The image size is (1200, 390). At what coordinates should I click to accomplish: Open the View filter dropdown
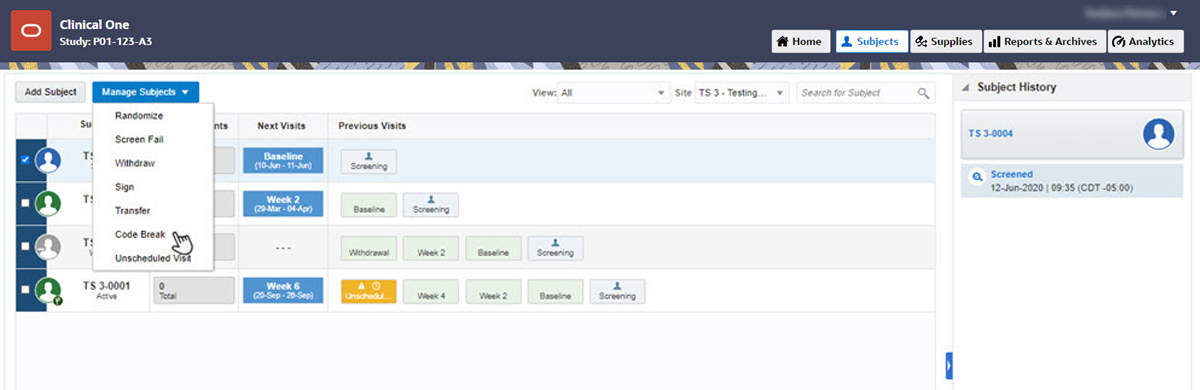click(613, 92)
